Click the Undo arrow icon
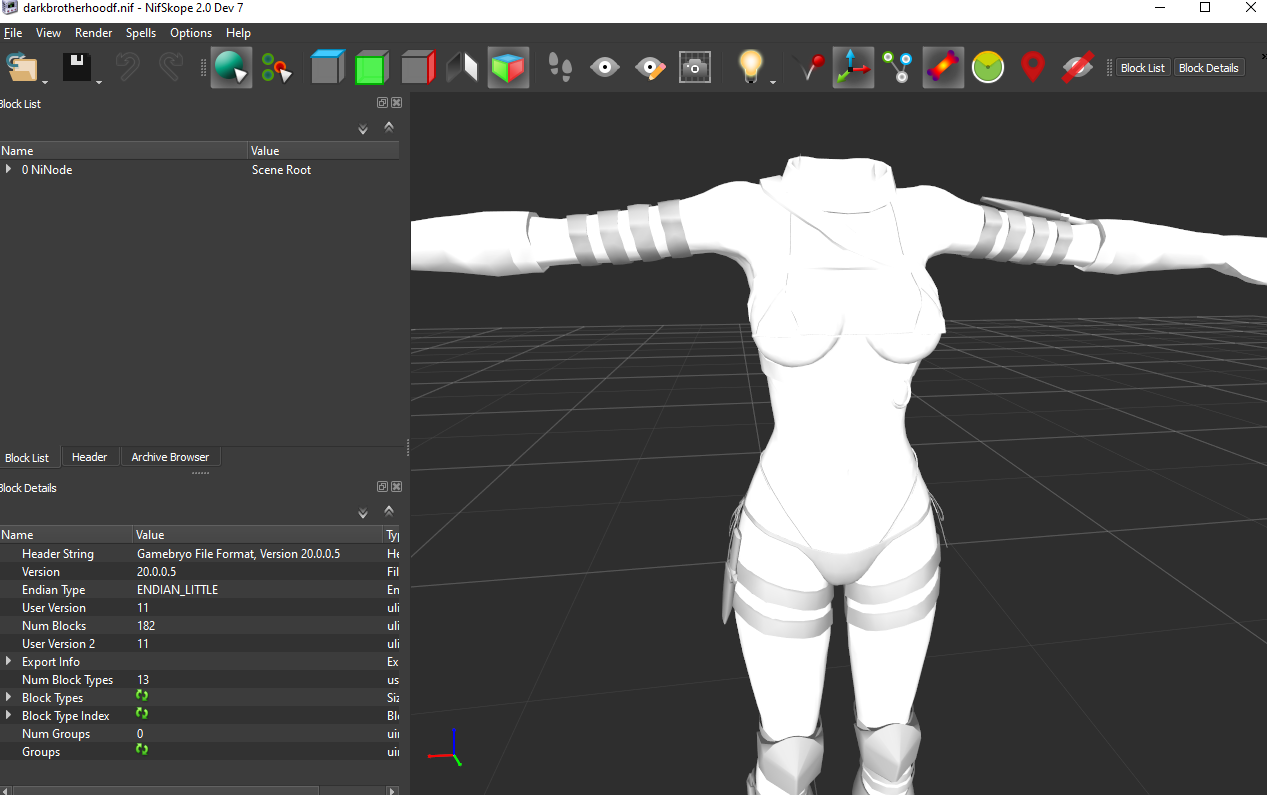The width and height of the screenshot is (1267, 795). (128, 68)
